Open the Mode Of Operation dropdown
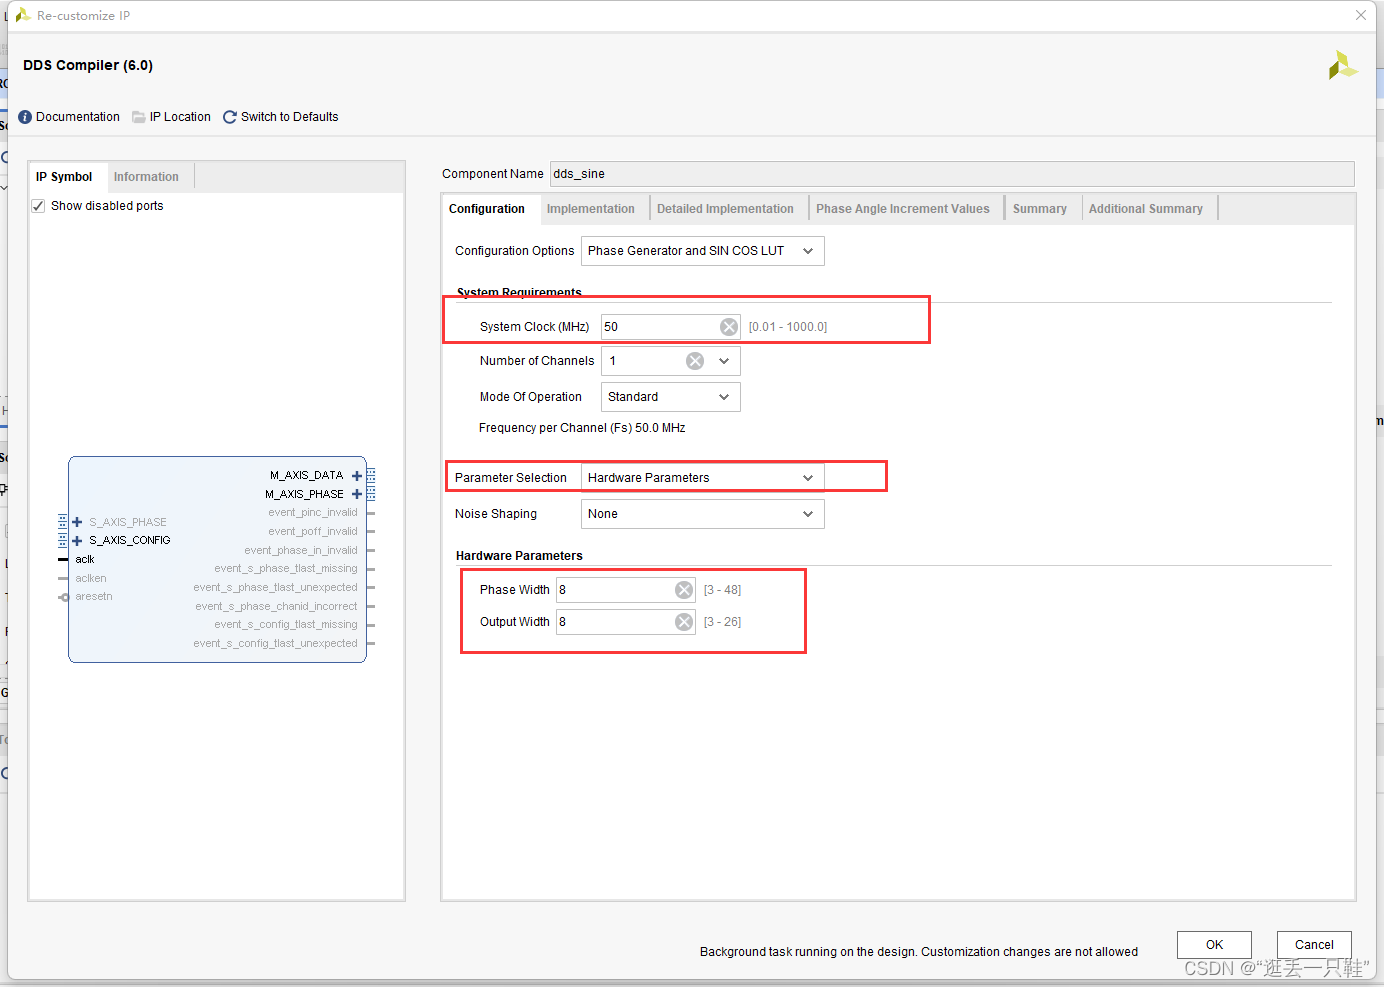 pos(671,397)
